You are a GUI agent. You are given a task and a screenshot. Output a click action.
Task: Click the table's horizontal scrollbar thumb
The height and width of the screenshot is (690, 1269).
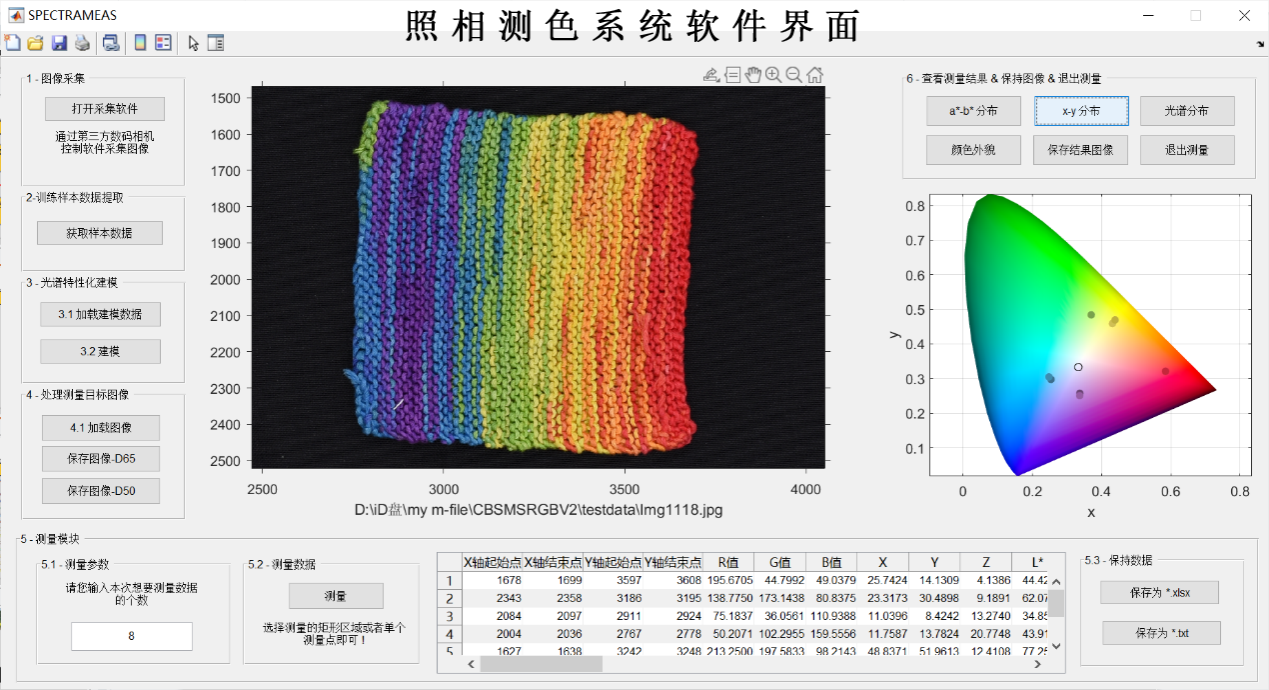pyautogui.click(x=541, y=663)
